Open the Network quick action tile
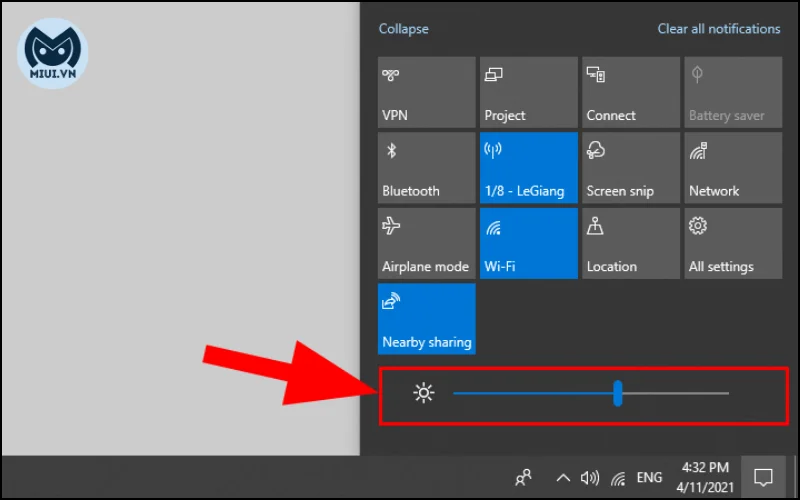 (733, 168)
